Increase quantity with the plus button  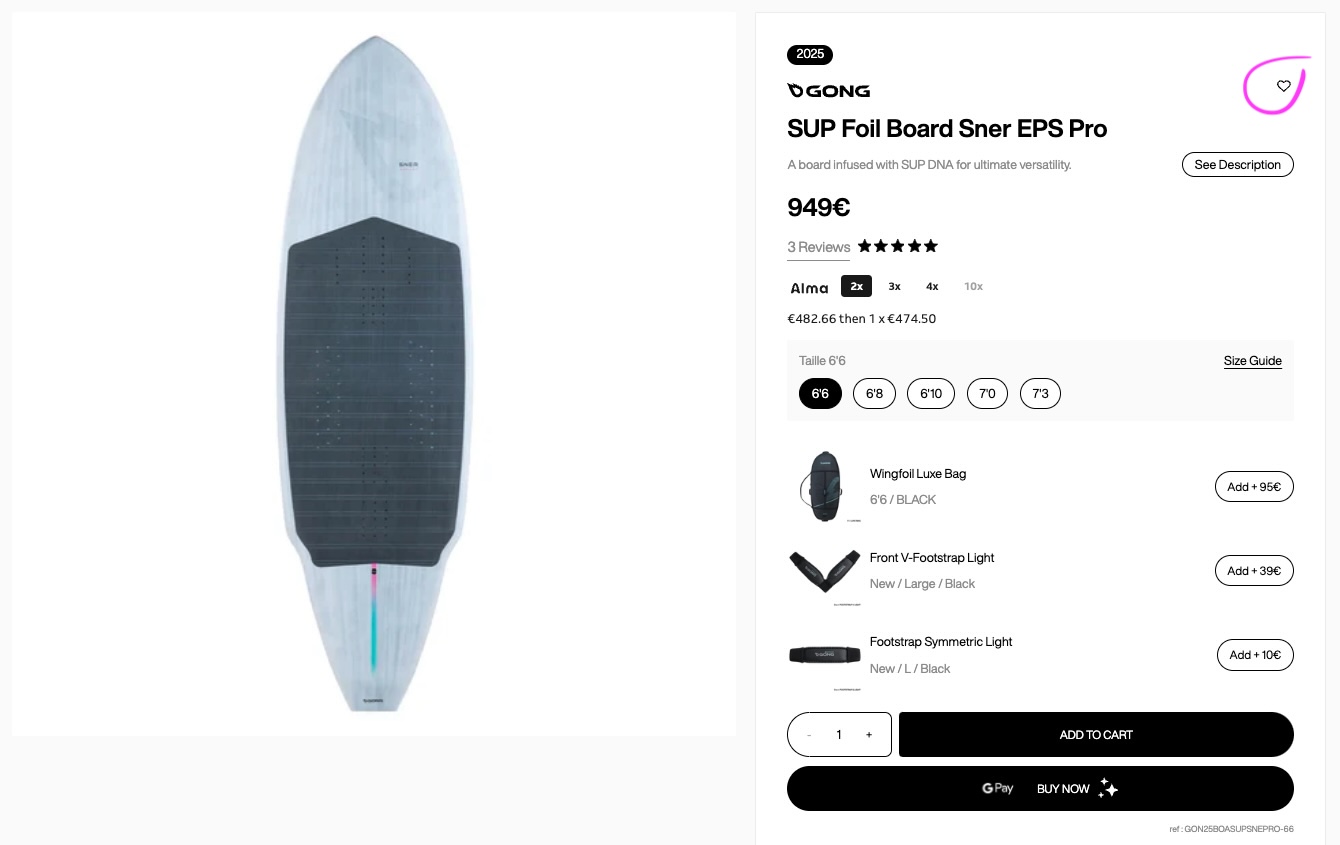(x=868, y=735)
